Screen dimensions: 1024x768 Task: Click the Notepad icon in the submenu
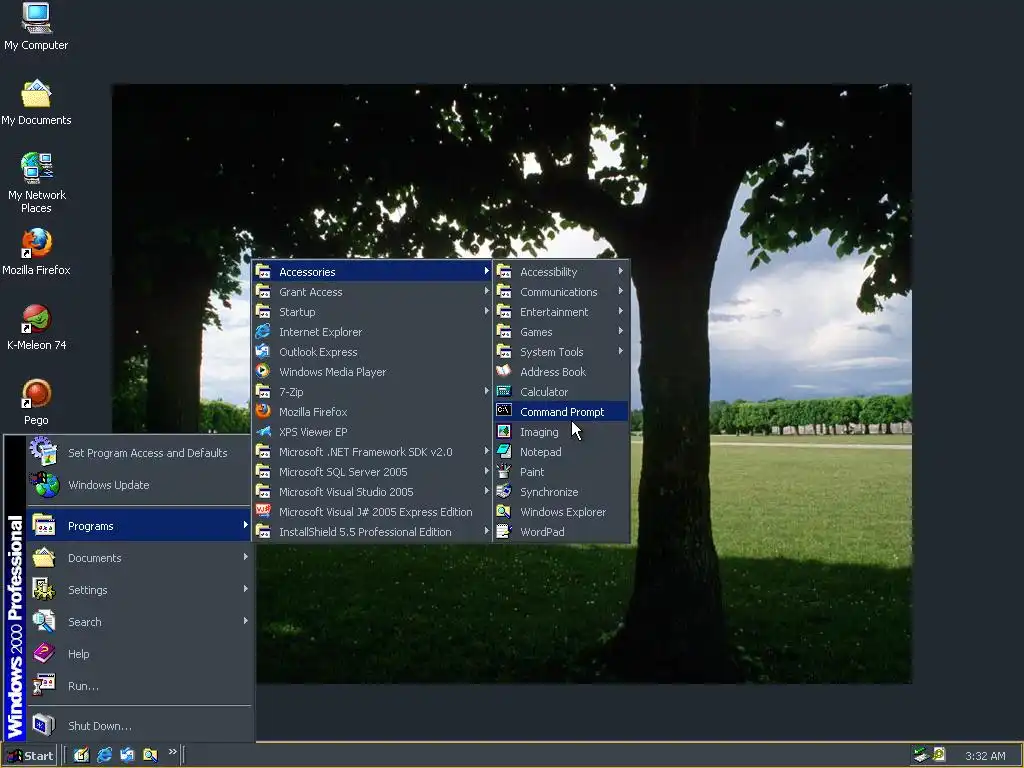(504, 451)
